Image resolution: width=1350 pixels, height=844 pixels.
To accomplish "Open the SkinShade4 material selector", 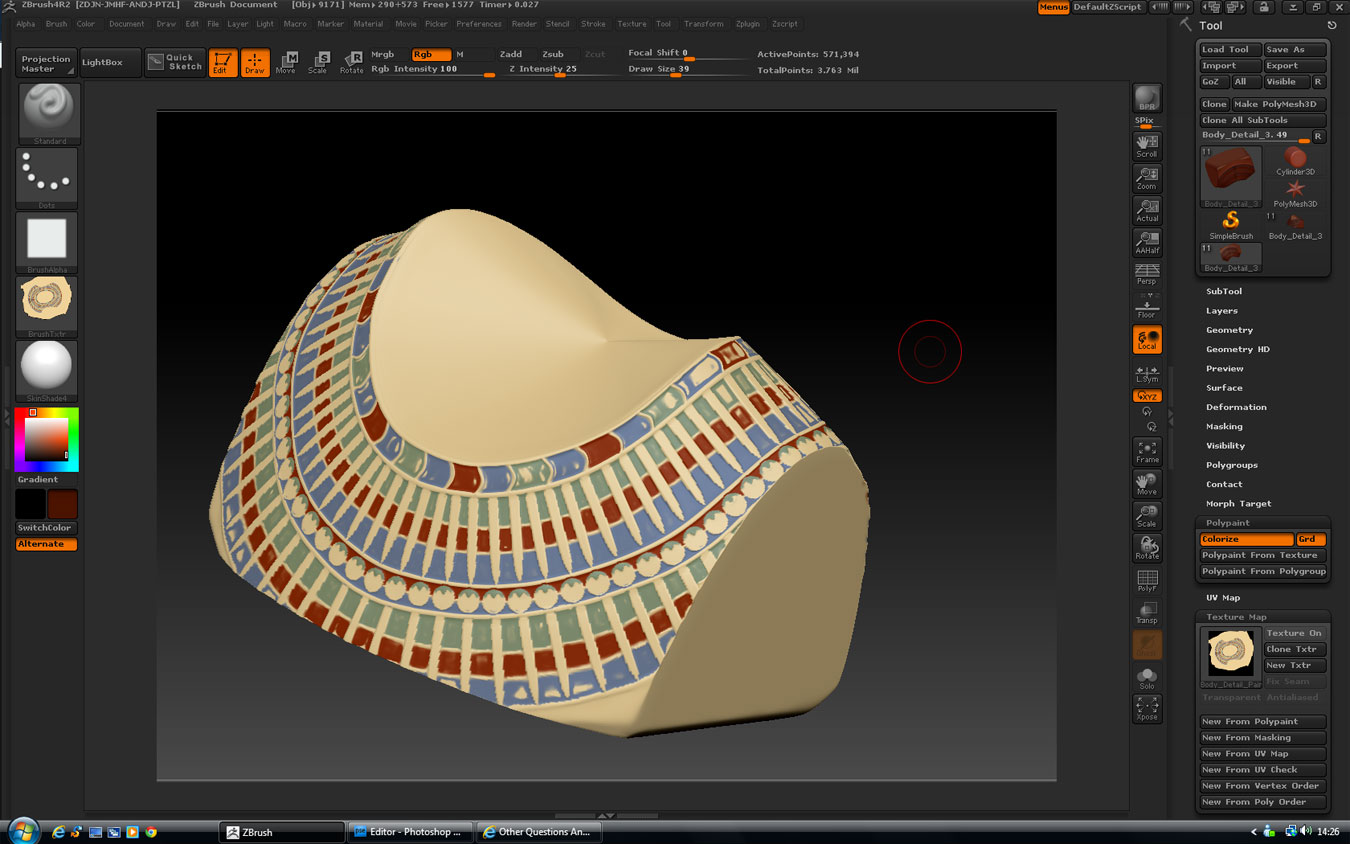I will 47,371.
